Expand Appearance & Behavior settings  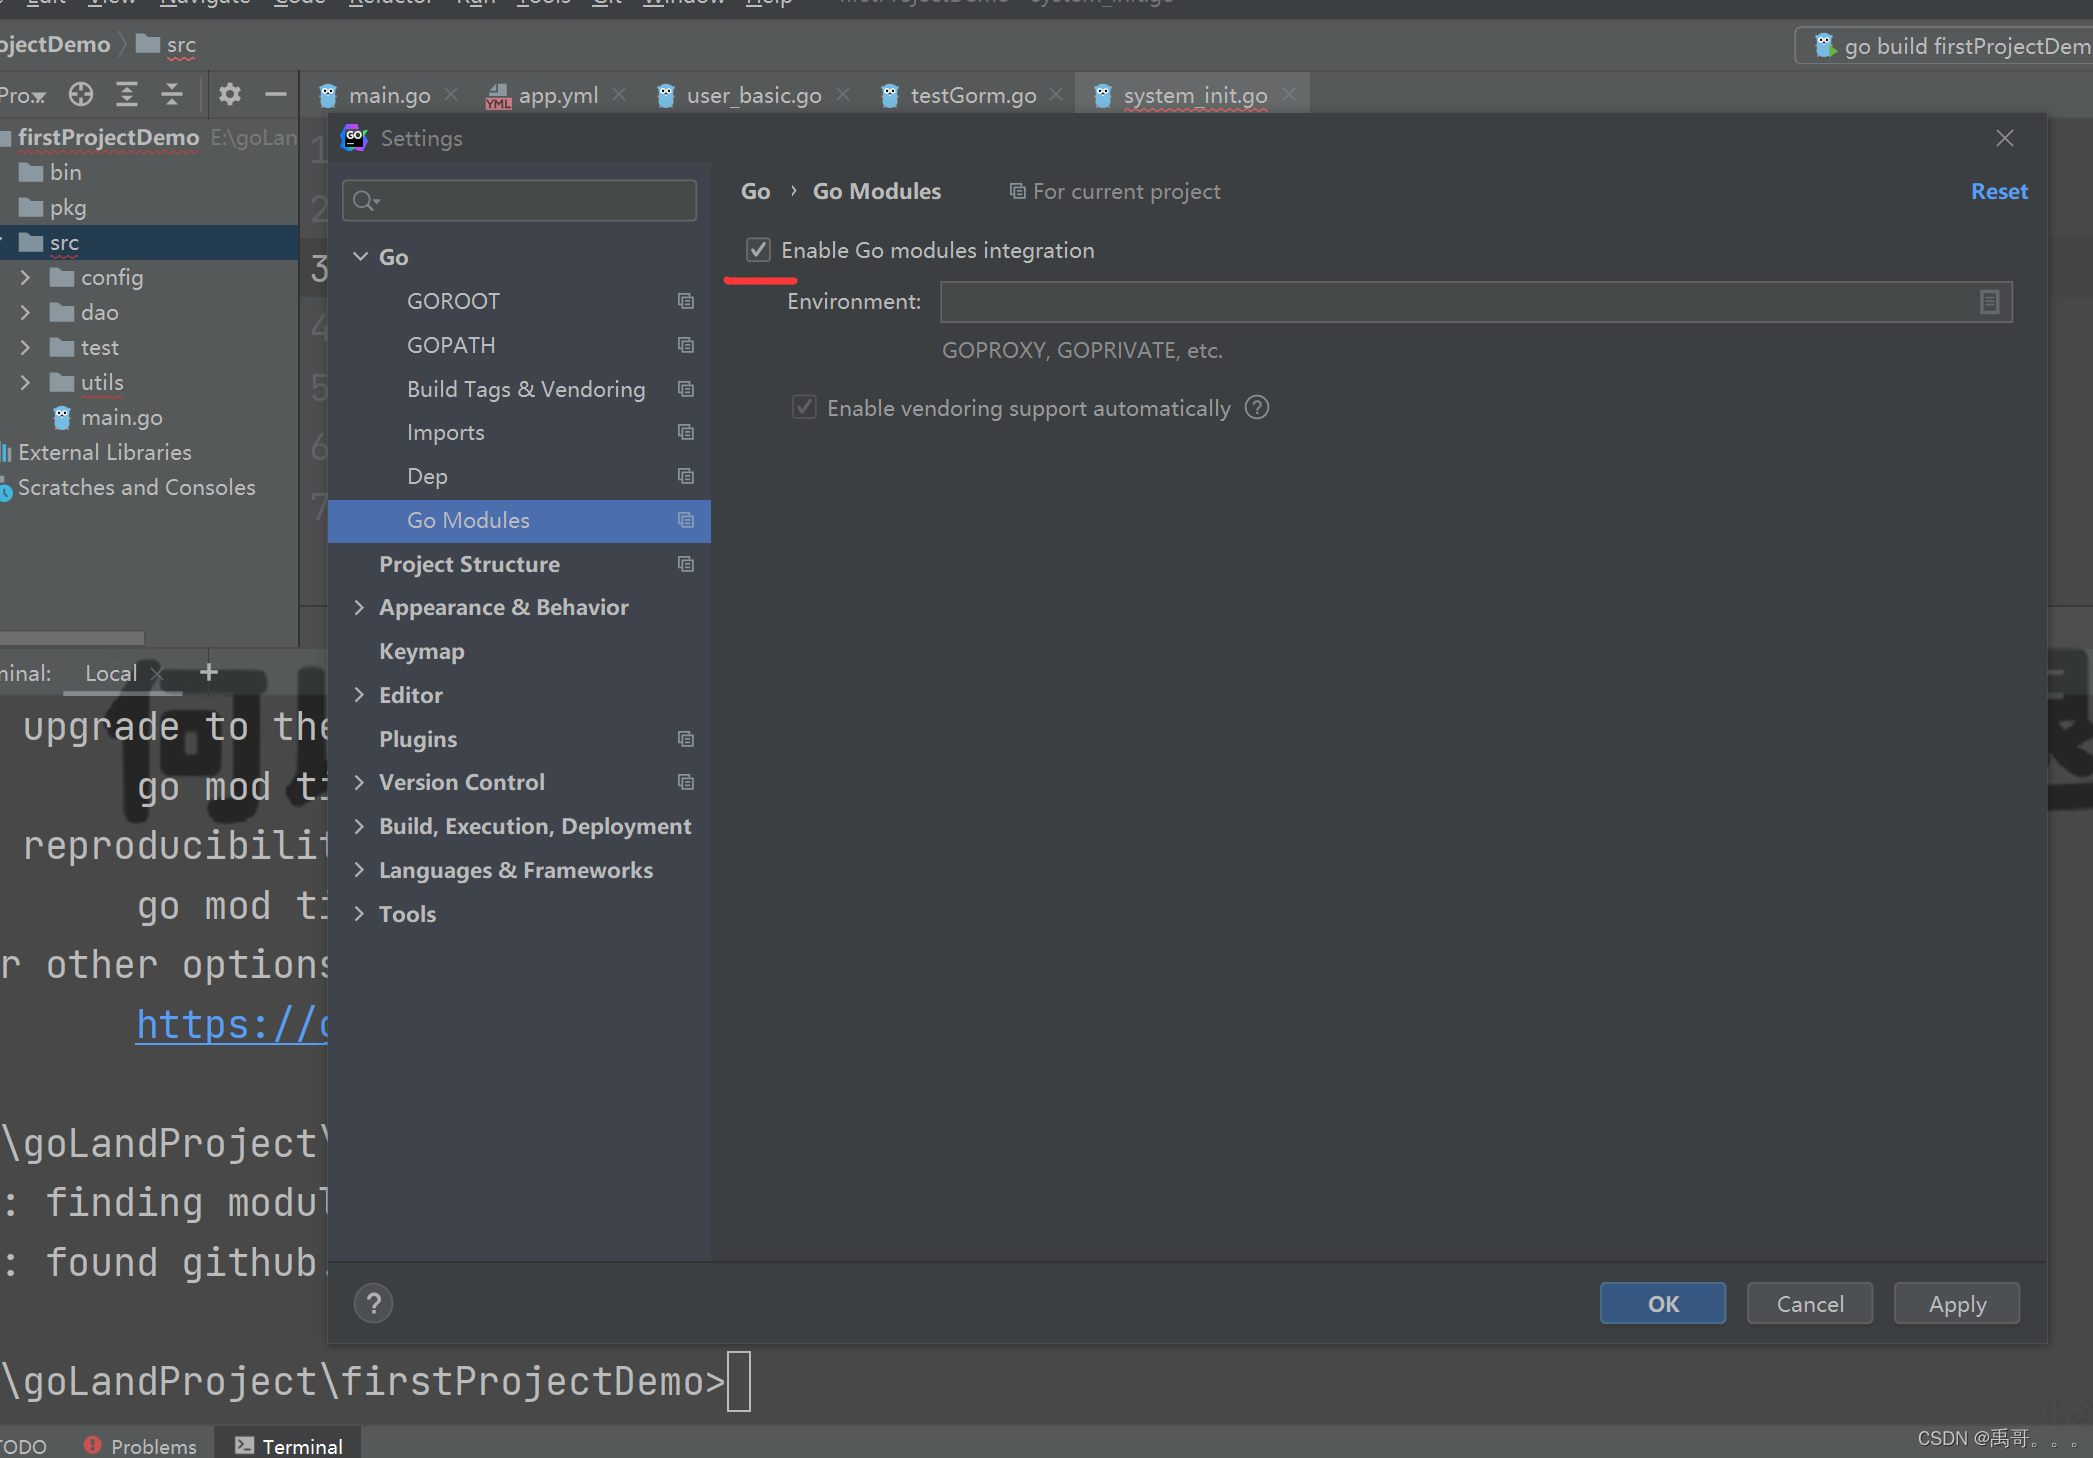tap(360, 607)
